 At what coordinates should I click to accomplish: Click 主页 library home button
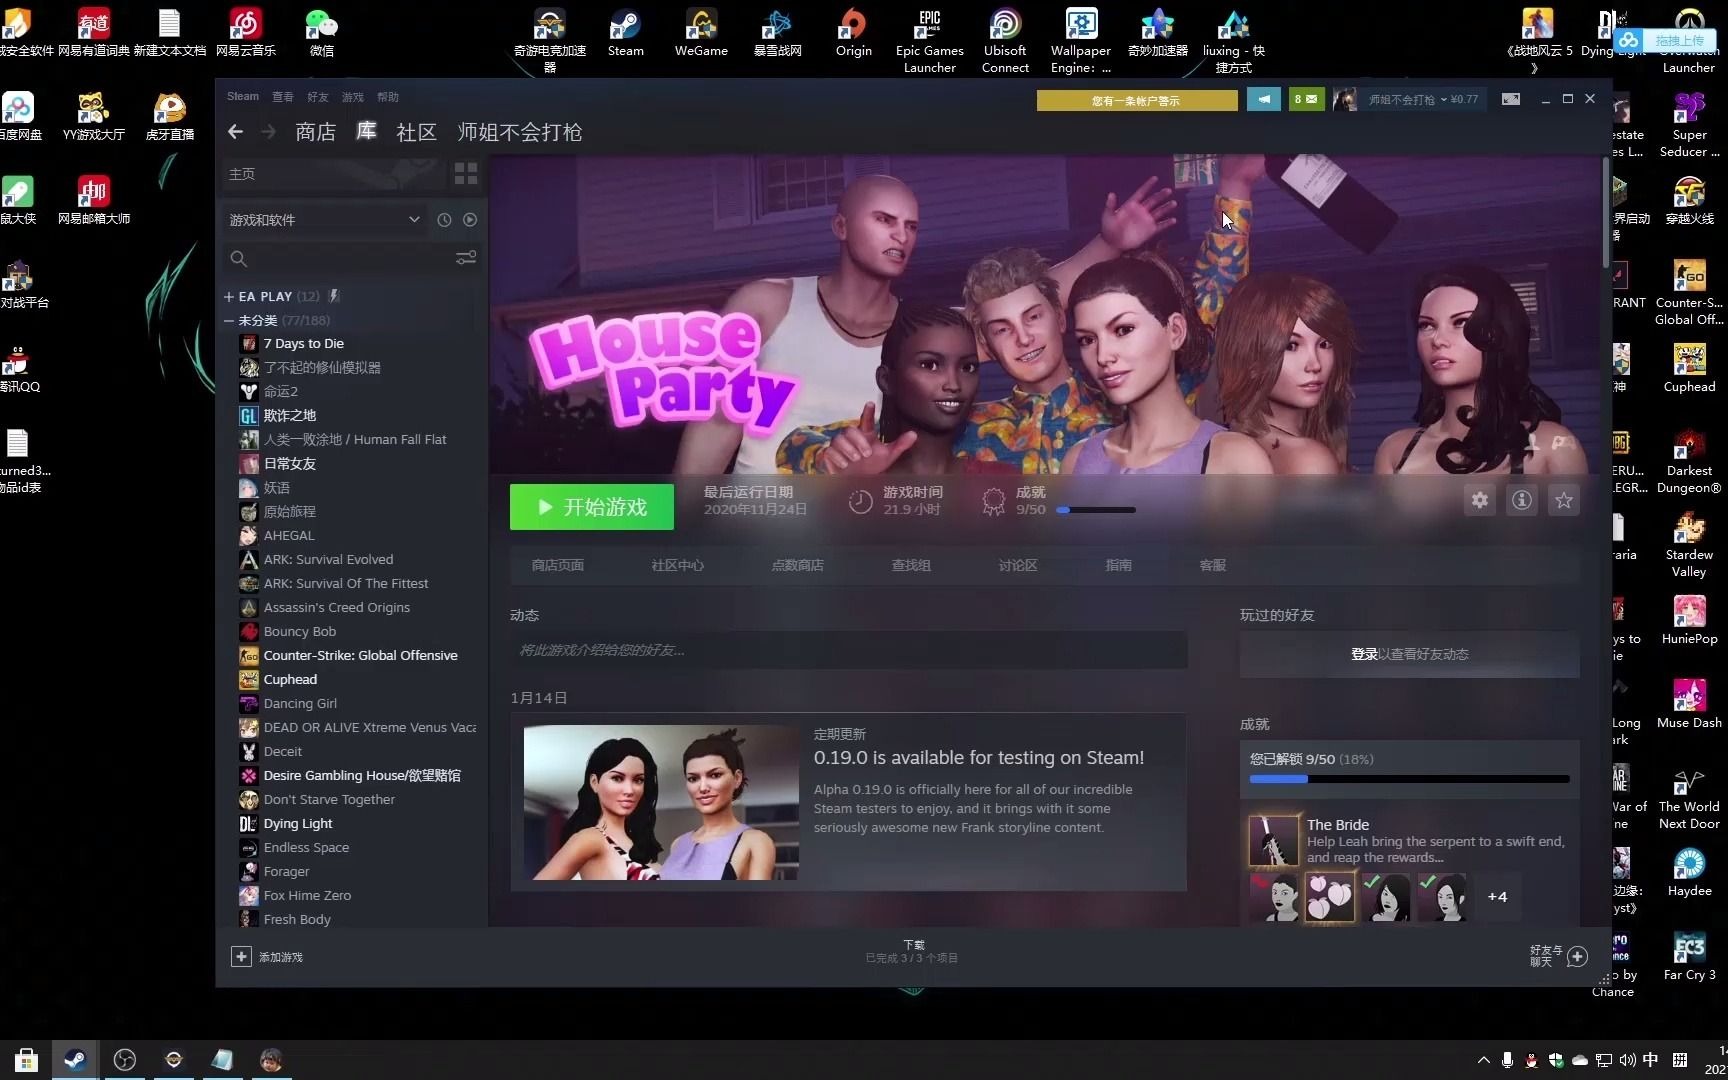click(334, 174)
